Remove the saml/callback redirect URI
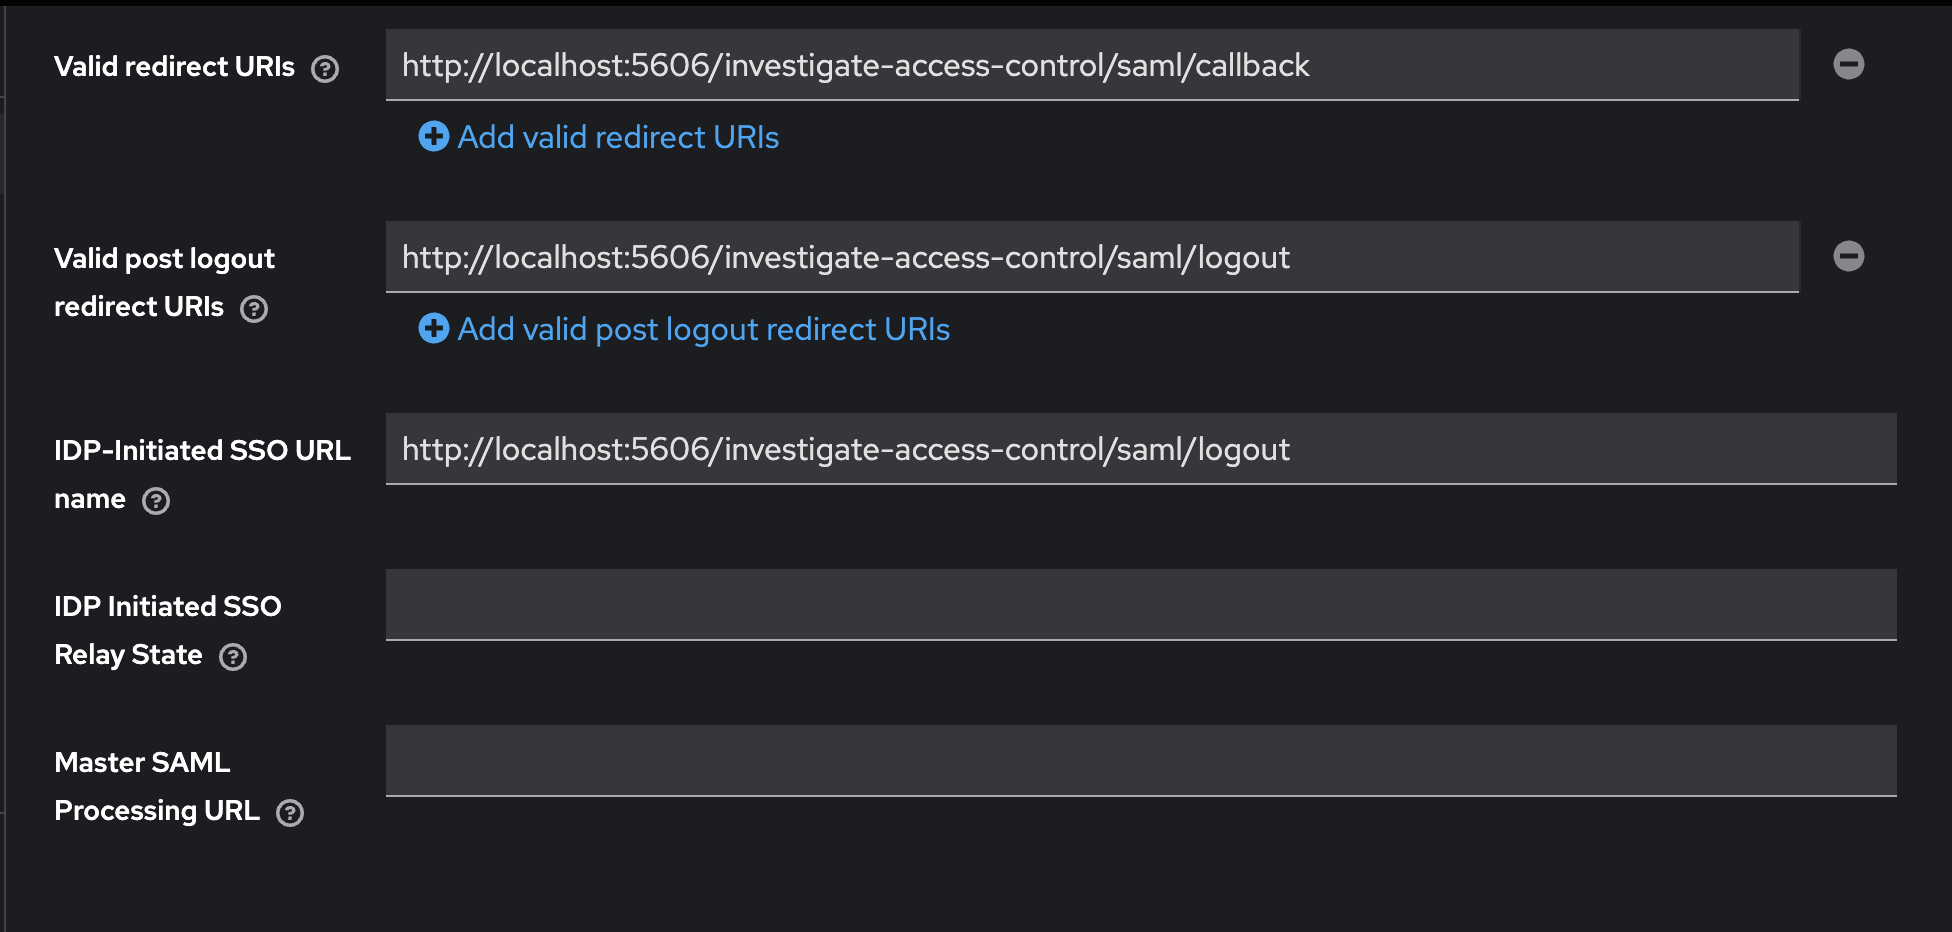This screenshot has width=1952, height=932. 1848,65
